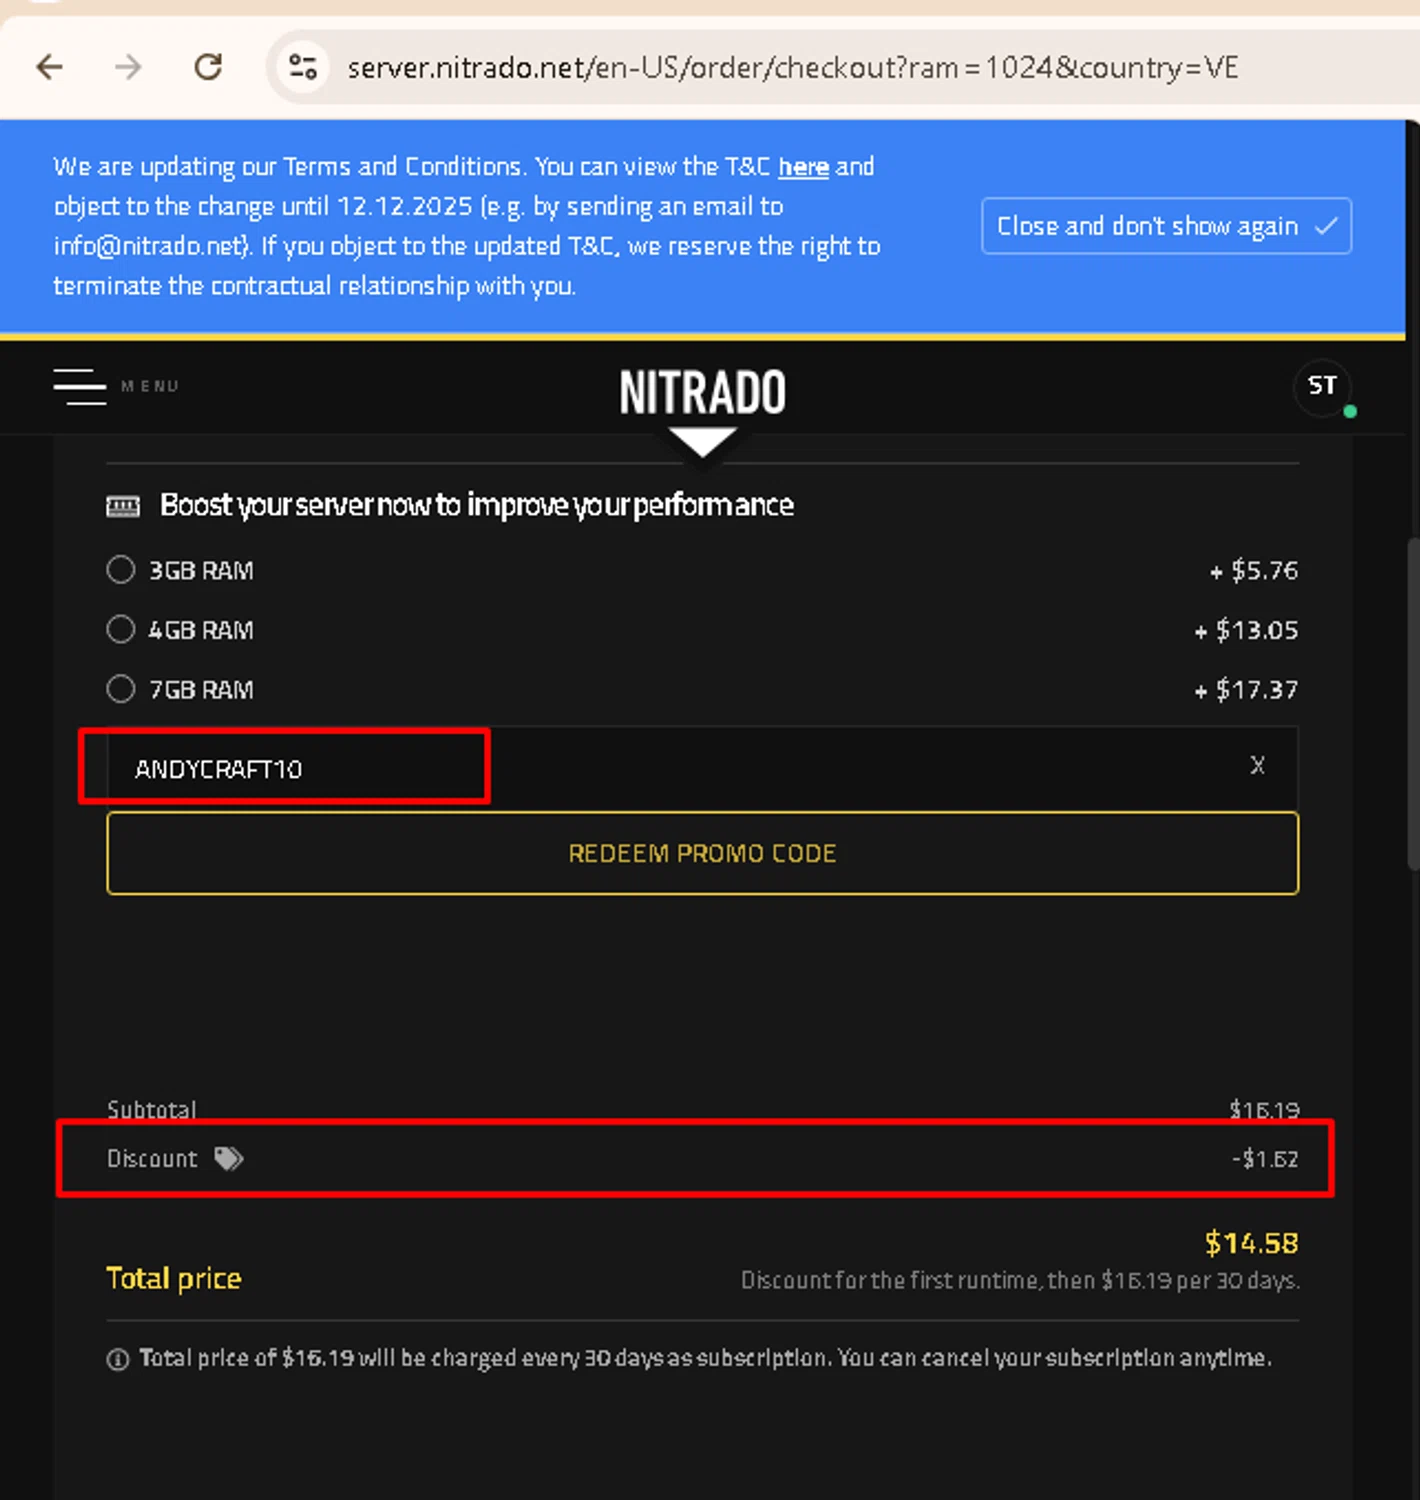
Task: Select the 3GB RAM option
Action: coord(121,570)
